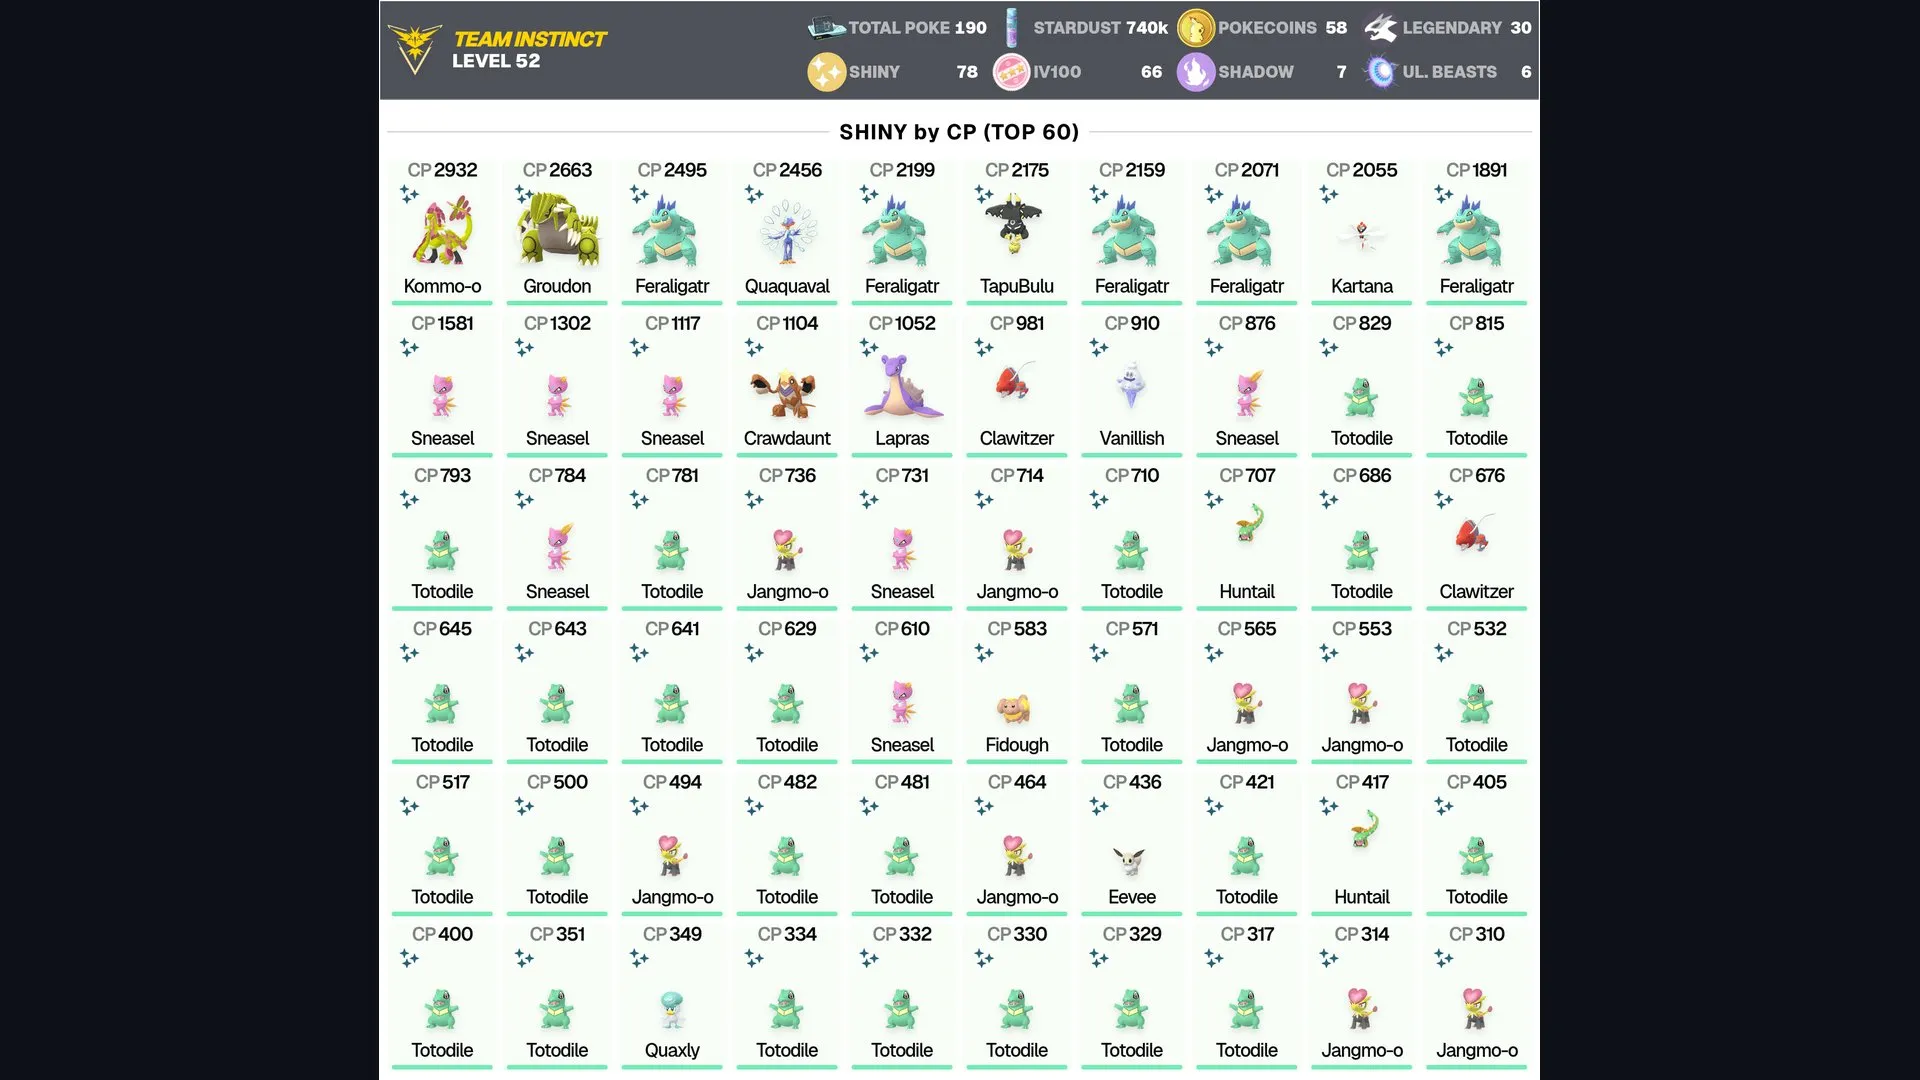The height and width of the screenshot is (1080, 1920).
Task: Click the Pokecoins gold coin icon
Action: tap(1195, 28)
